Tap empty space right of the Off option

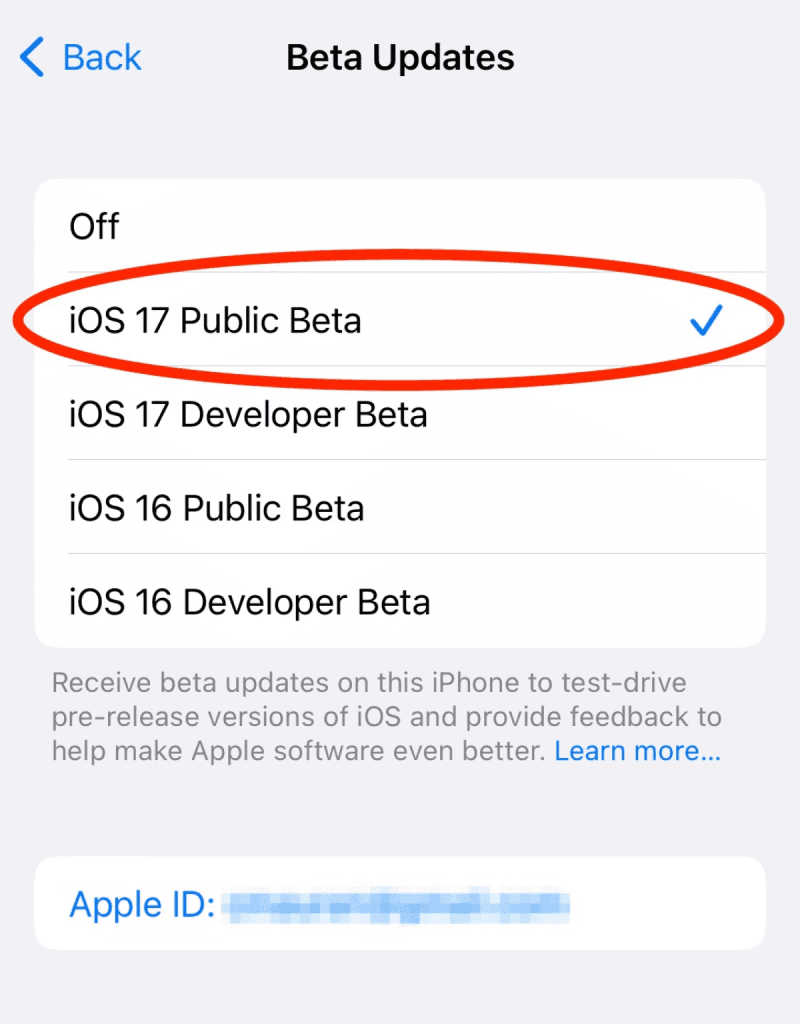[x=450, y=227]
